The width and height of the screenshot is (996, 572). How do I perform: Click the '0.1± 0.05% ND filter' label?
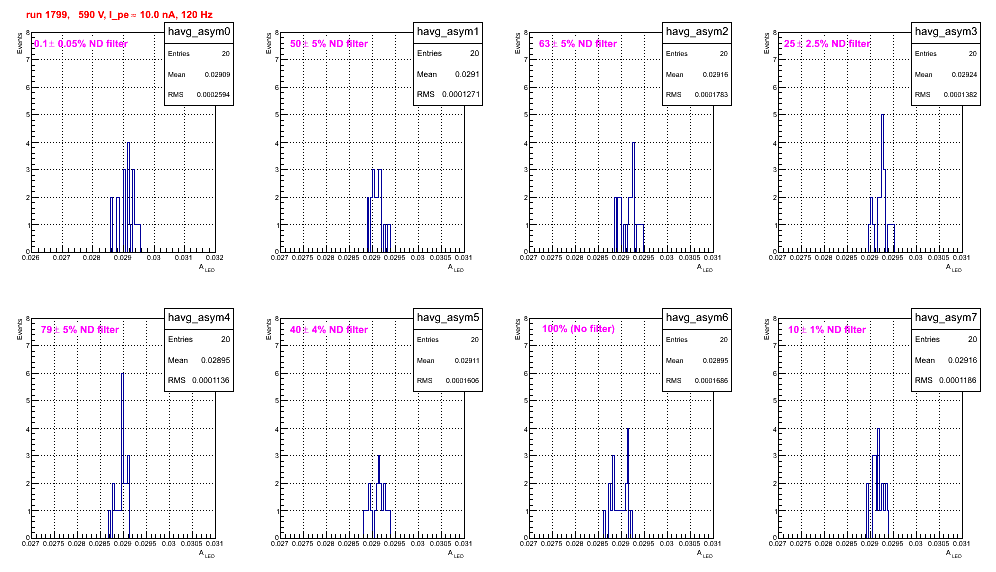81,44
